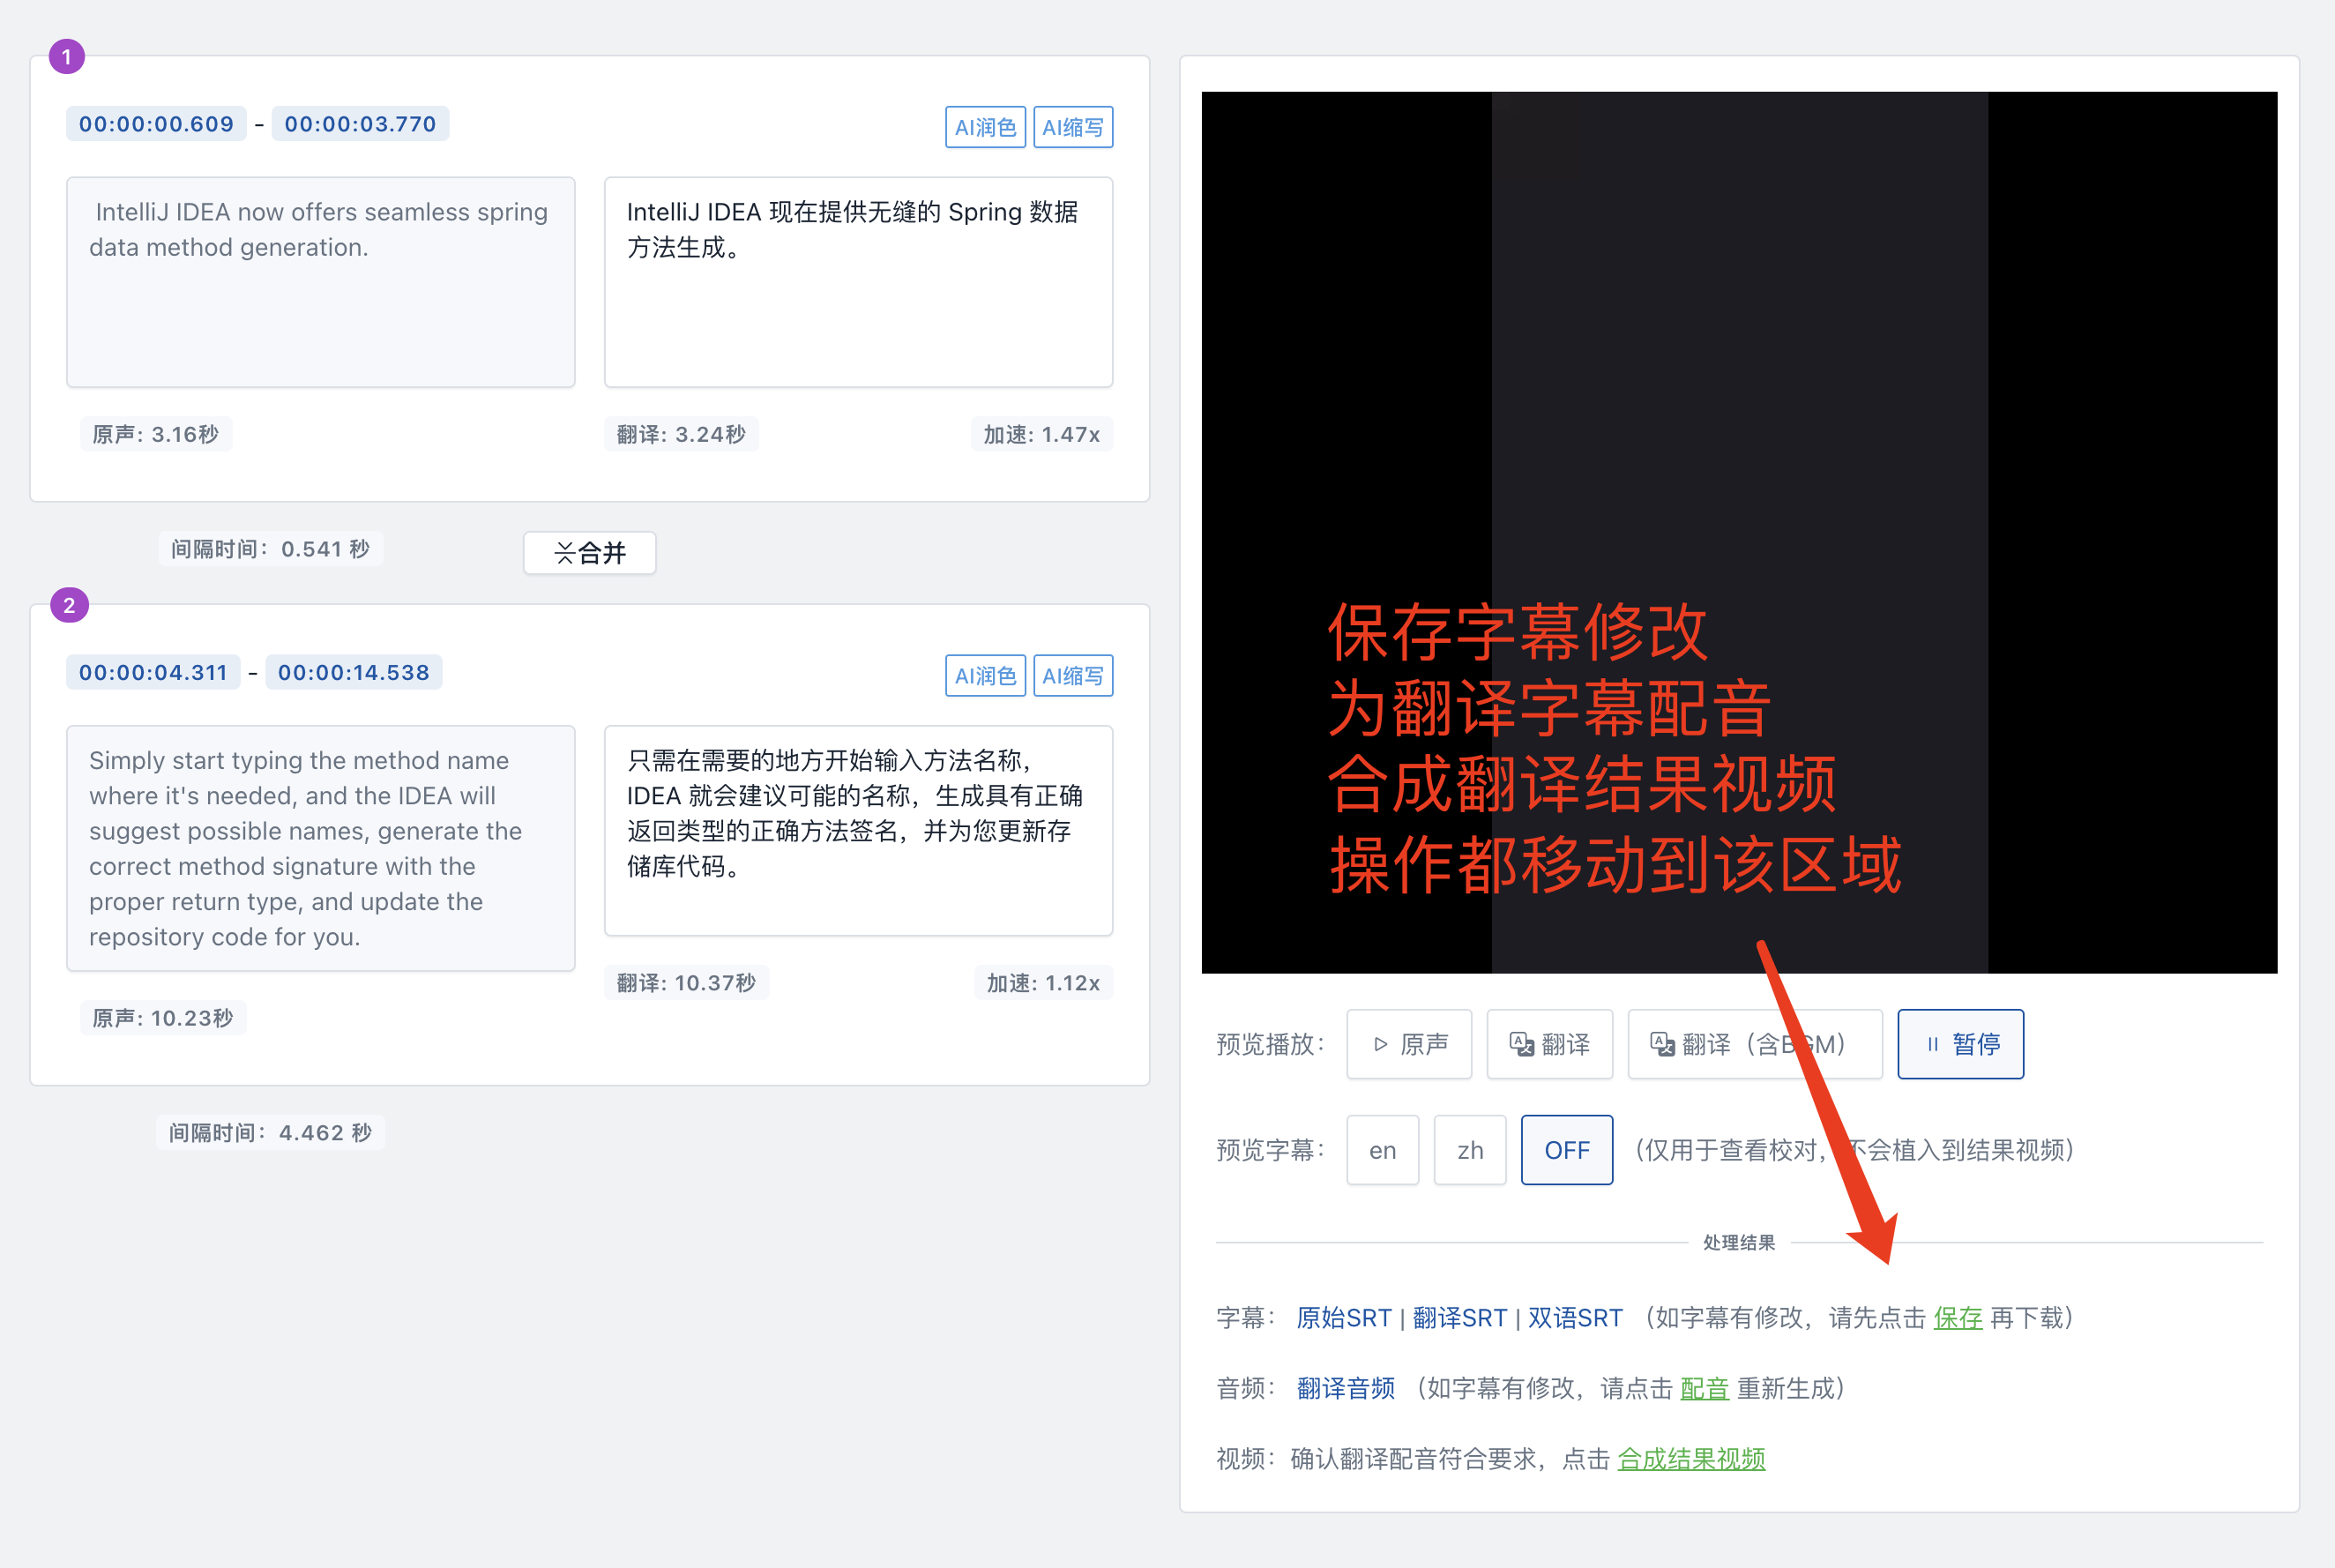Pause playback with the 暂停 button

[1961, 1044]
